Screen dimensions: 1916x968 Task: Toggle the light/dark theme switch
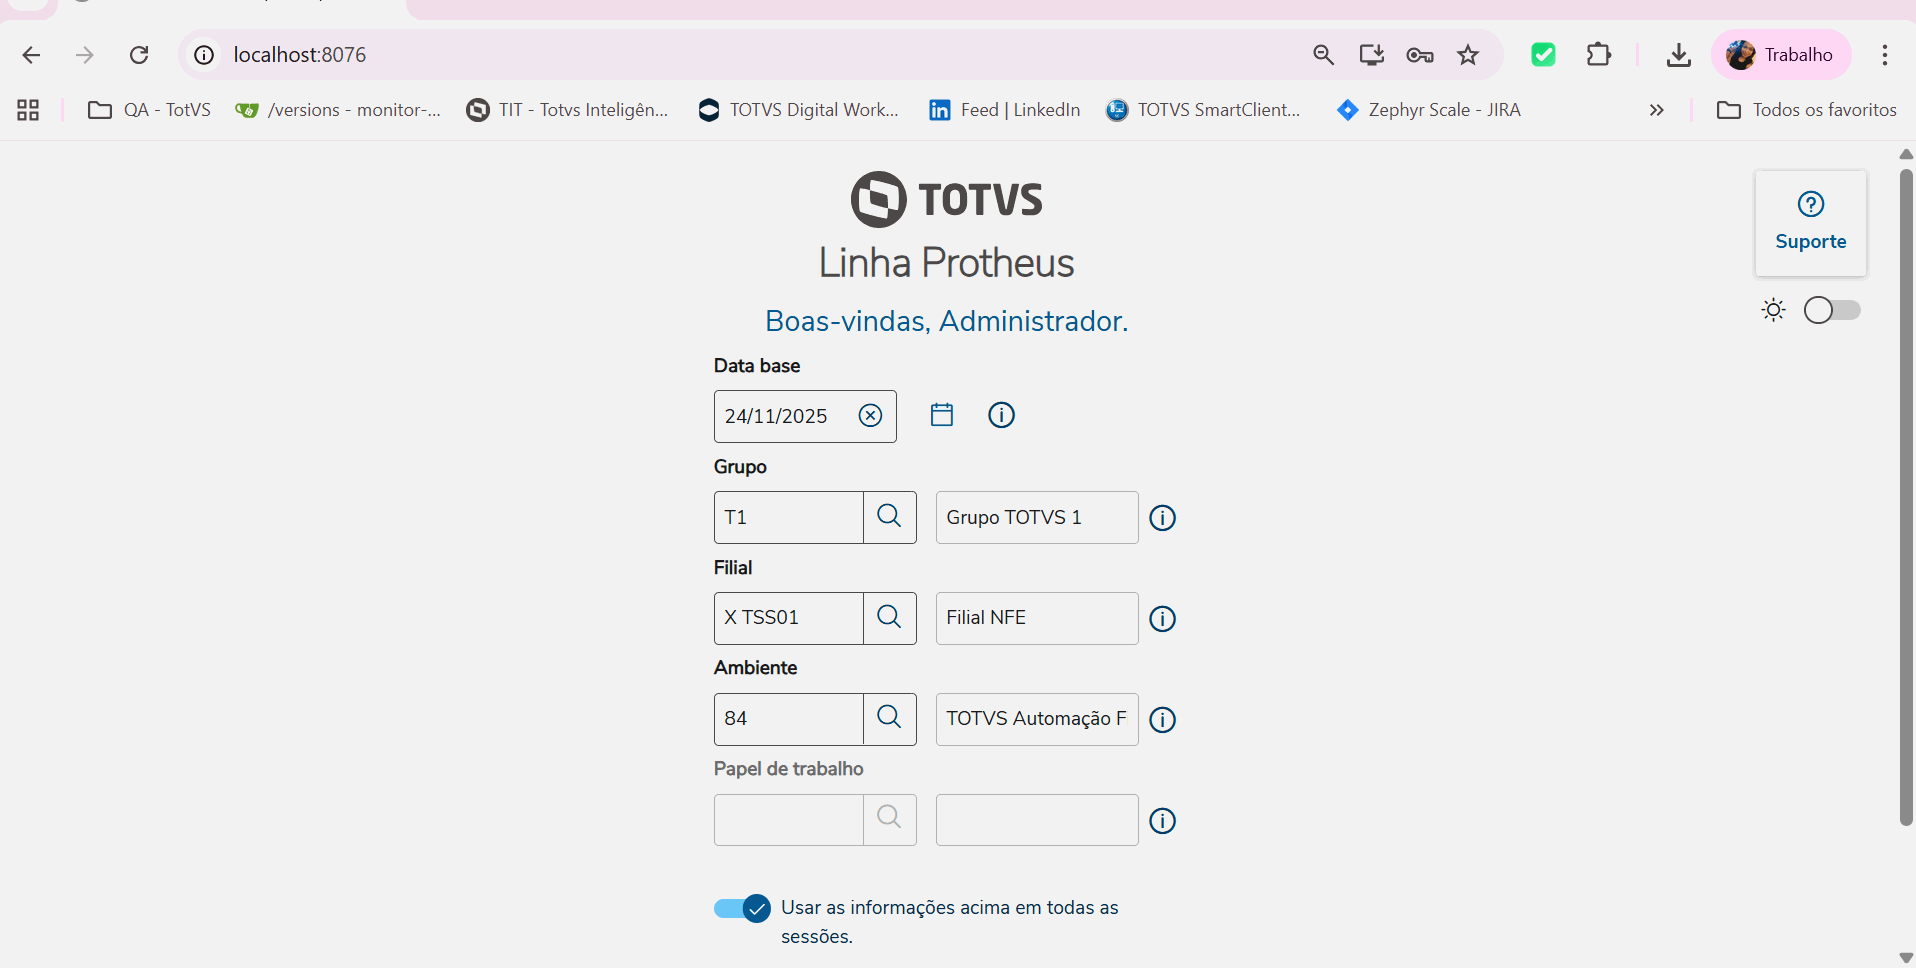point(1832,310)
